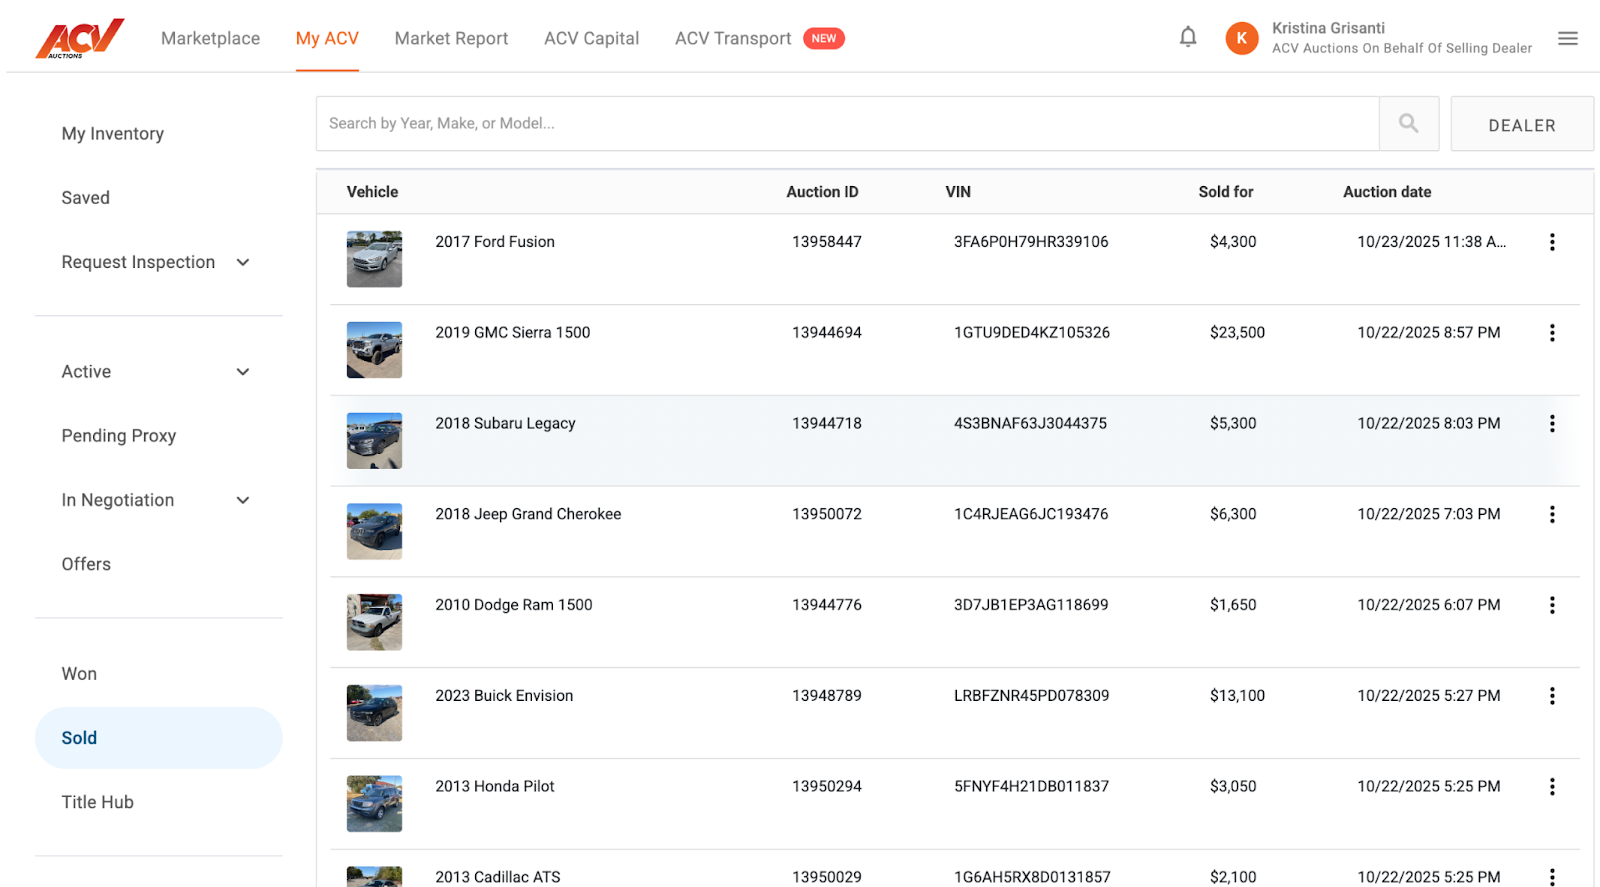Open Active in the sidebar
1600x887 pixels.
point(86,372)
